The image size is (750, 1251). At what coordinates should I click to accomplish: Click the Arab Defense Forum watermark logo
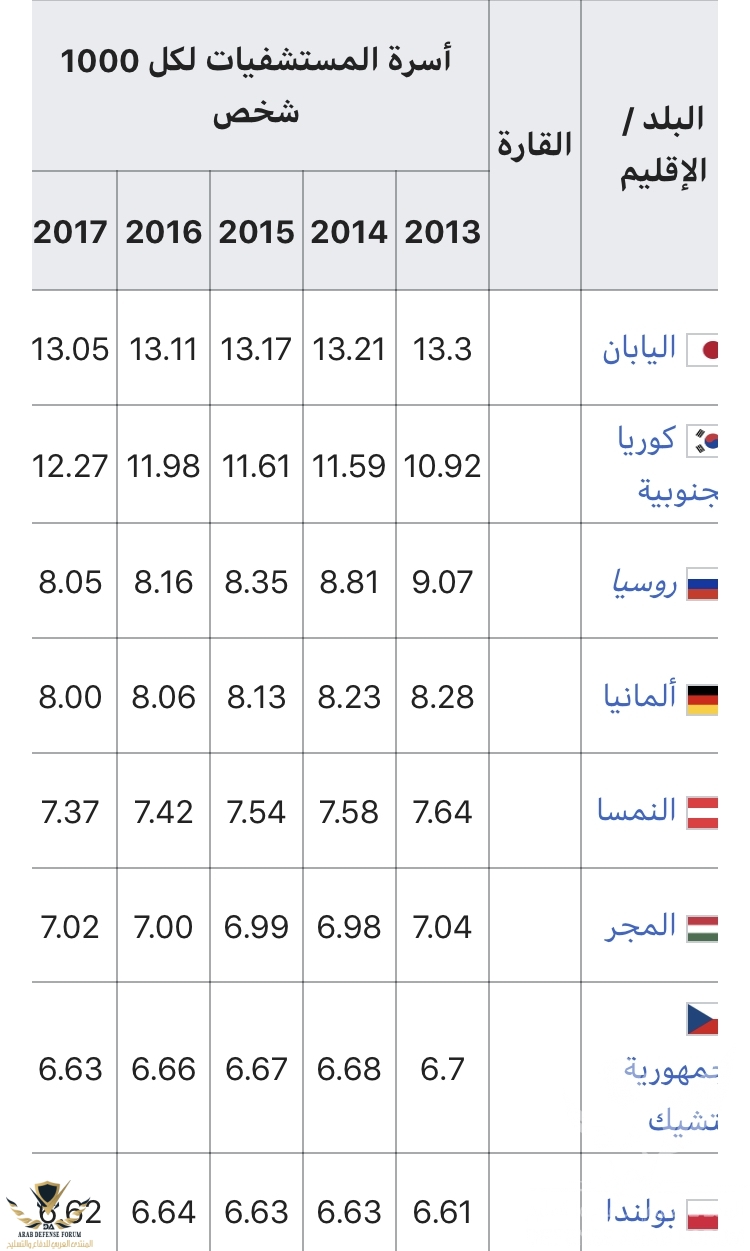pyautogui.click(x=45, y=1211)
